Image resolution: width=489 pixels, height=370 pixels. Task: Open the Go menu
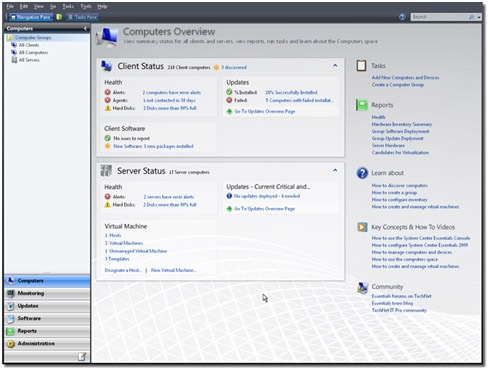[x=53, y=6]
